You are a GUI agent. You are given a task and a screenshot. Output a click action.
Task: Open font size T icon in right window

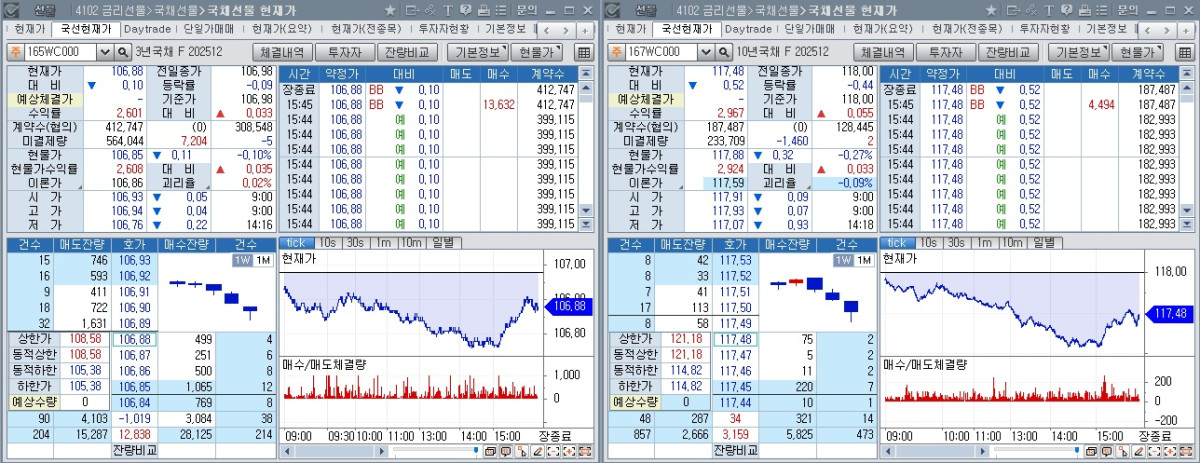[1048, 10]
